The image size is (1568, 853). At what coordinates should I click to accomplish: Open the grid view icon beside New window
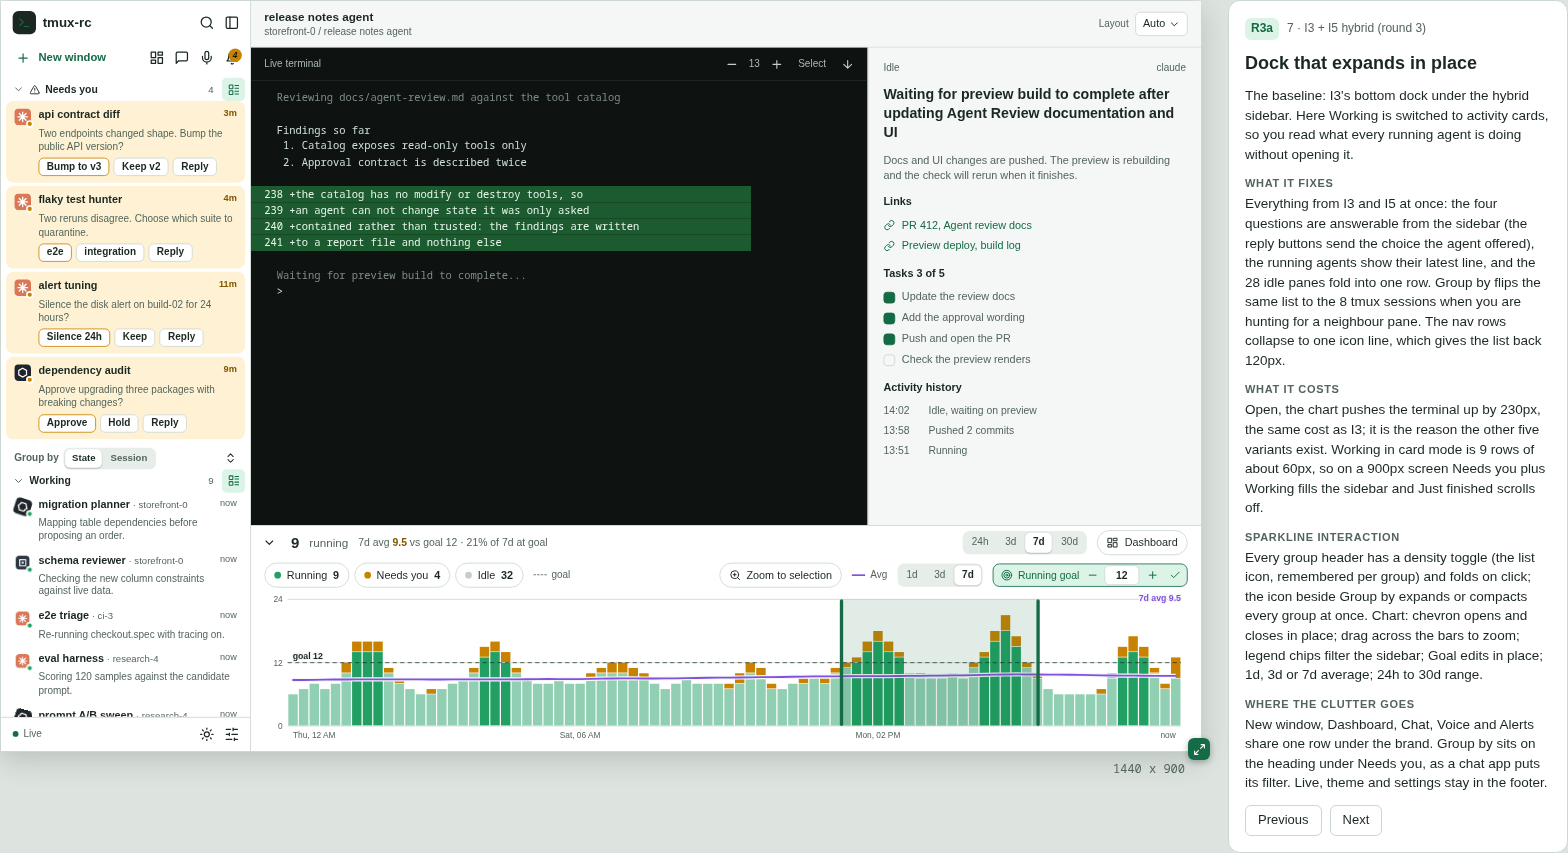(x=157, y=58)
